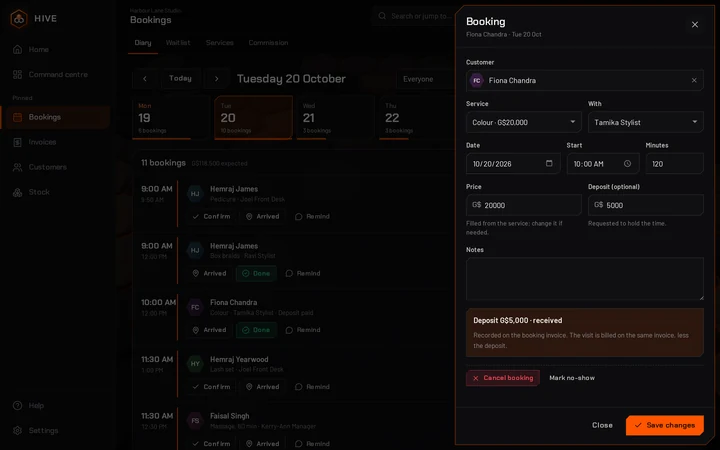The image size is (720, 450).
Task: Click FC avatar in diary list
Action: 195,307
